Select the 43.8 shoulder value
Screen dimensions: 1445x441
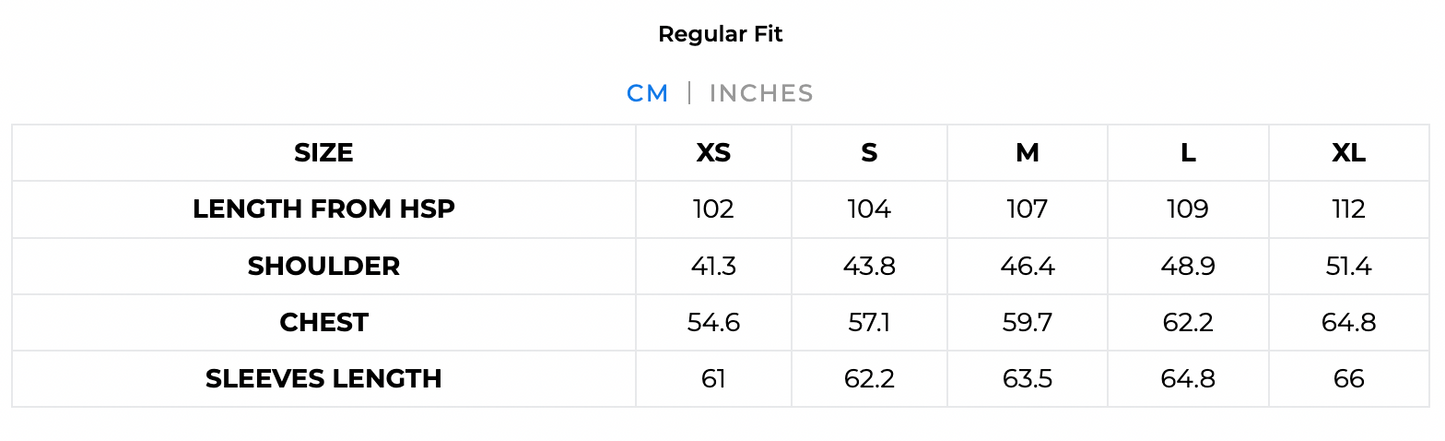pos(869,266)
